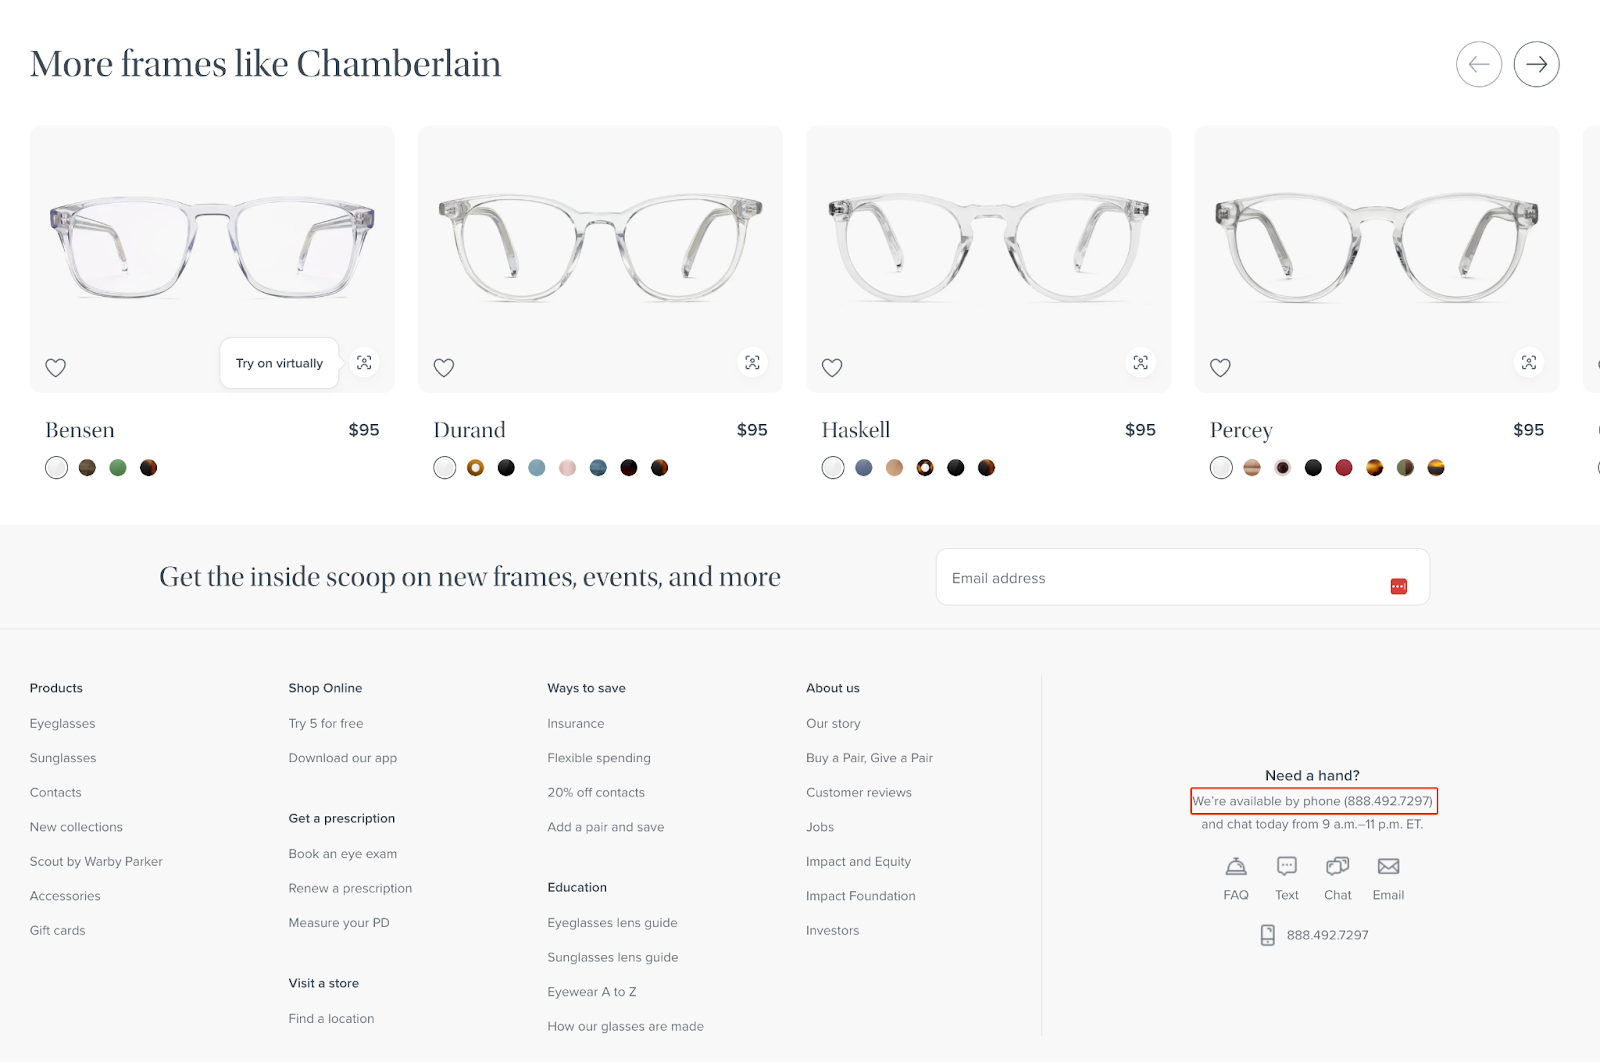
Task: Toggle the heart on the Durand frame
Action: point(444,367)
